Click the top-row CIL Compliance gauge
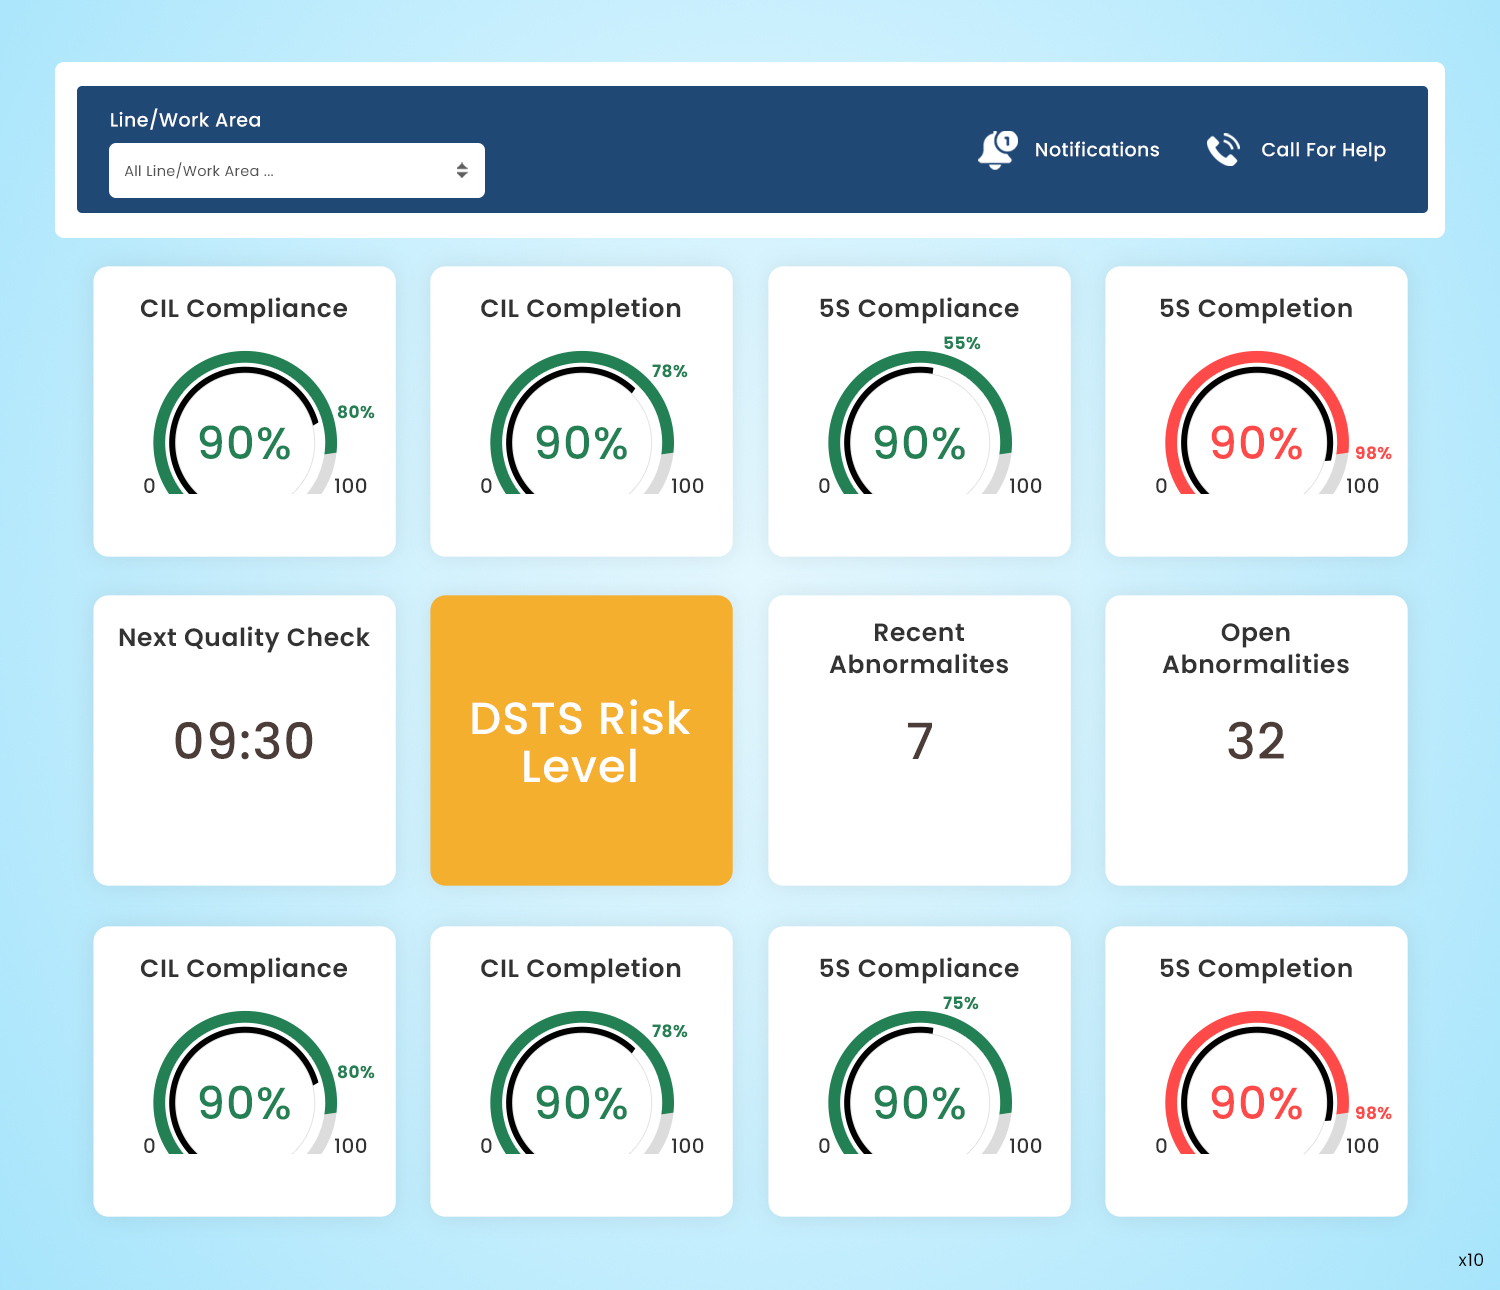Image resolution: width=1500 pixels, height=1290 pixels. [x=244, y=430]
